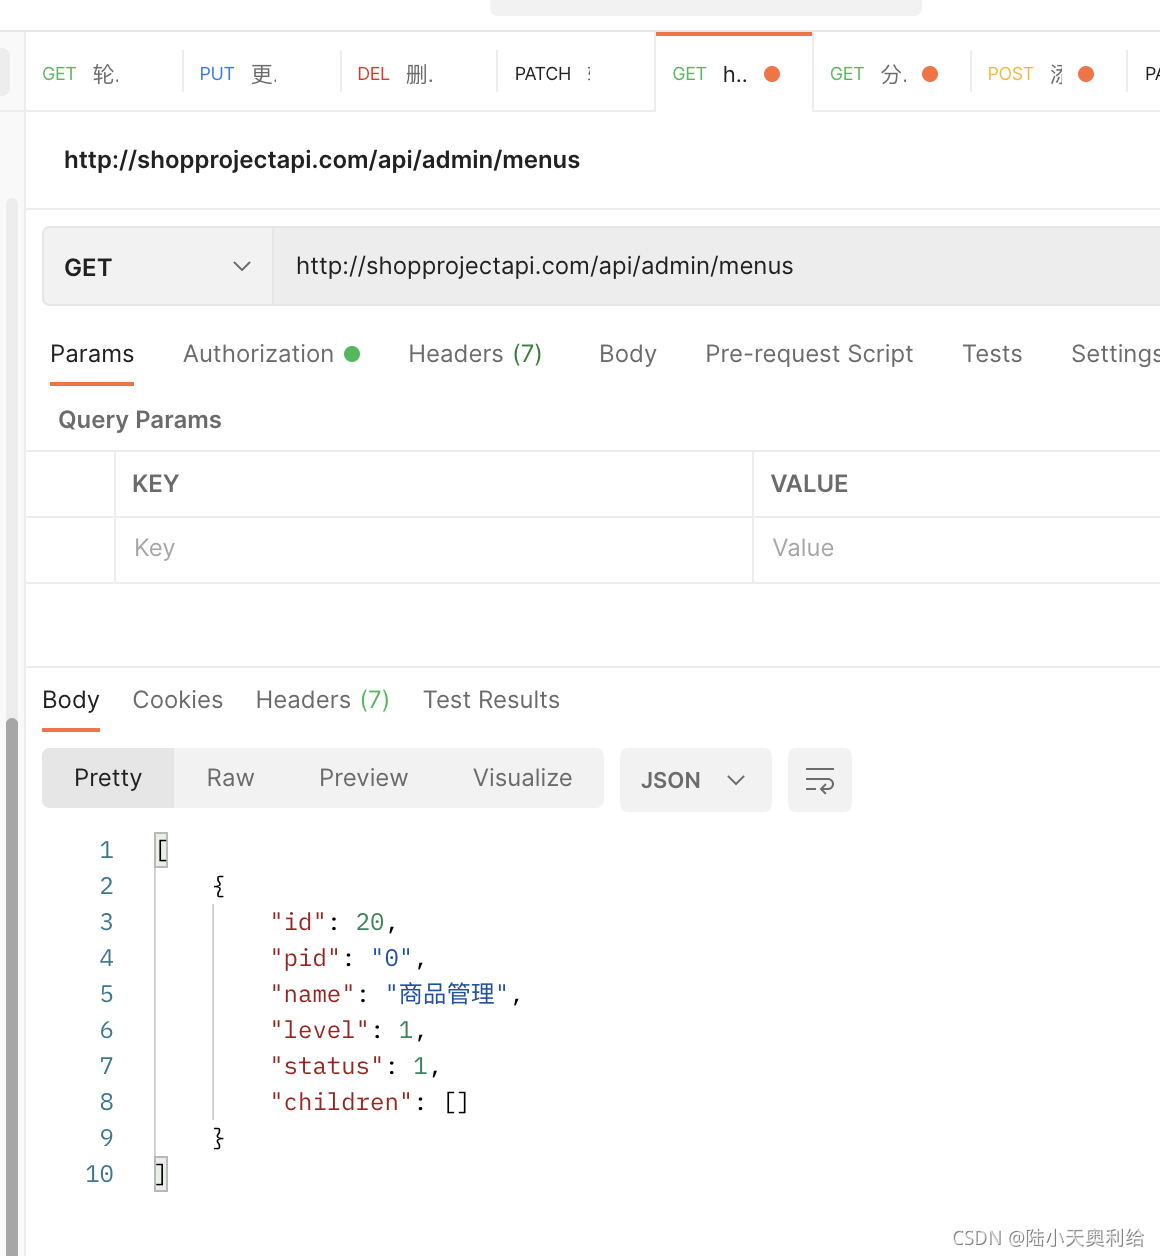Switch to the first GET request tab

103,74
